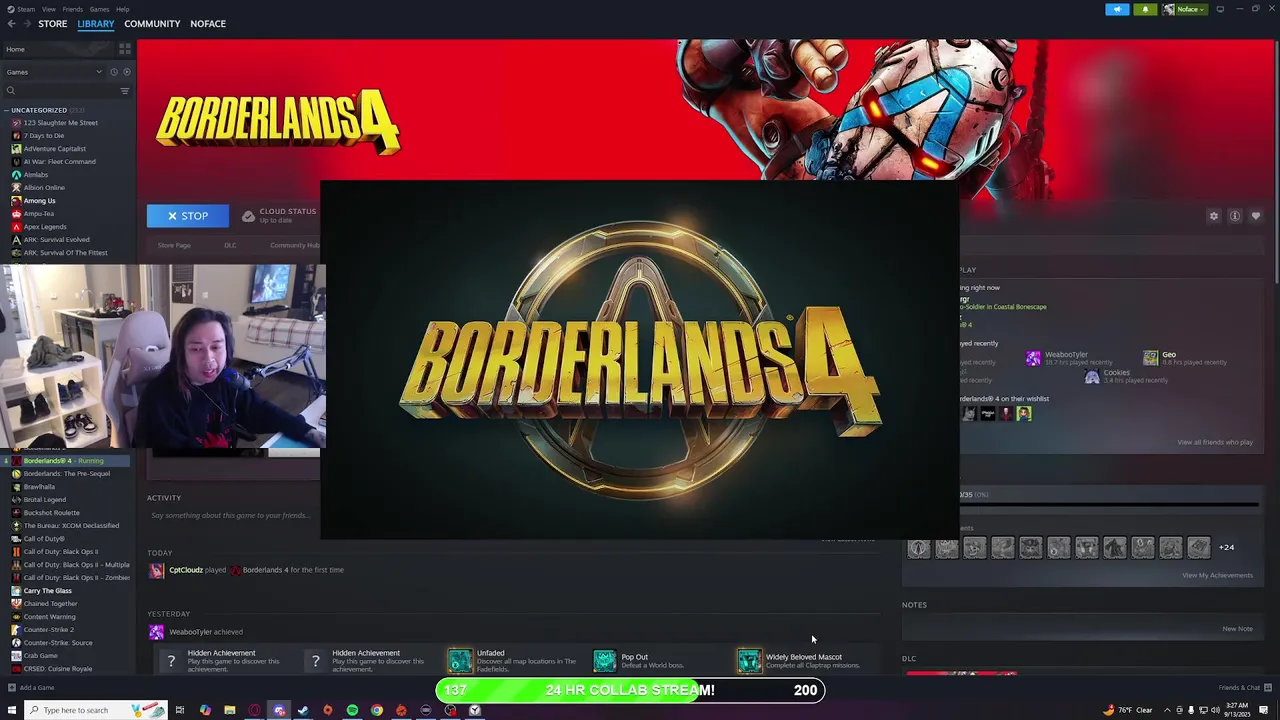Open CptCloudz profile link
The height and width of the screenshot is (720, 1280).
click(186, 570)
